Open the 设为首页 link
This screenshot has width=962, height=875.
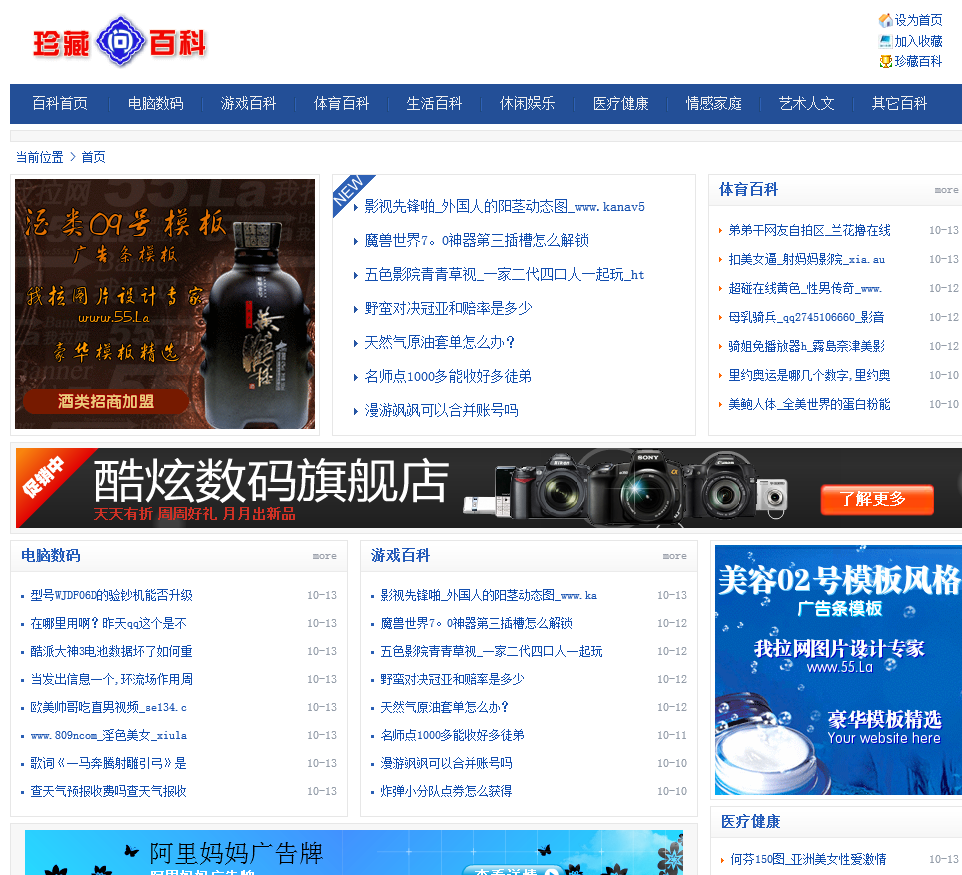click(918, 21)
